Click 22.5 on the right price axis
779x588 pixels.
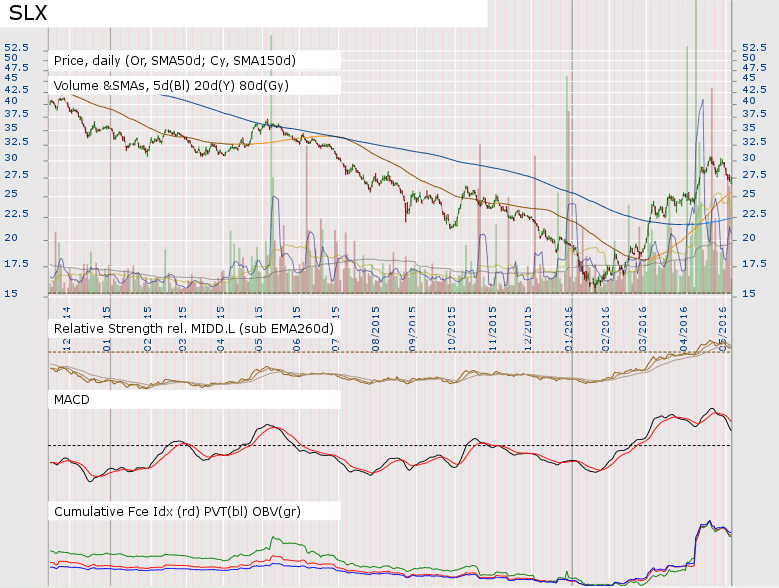(x=751, y=214)
